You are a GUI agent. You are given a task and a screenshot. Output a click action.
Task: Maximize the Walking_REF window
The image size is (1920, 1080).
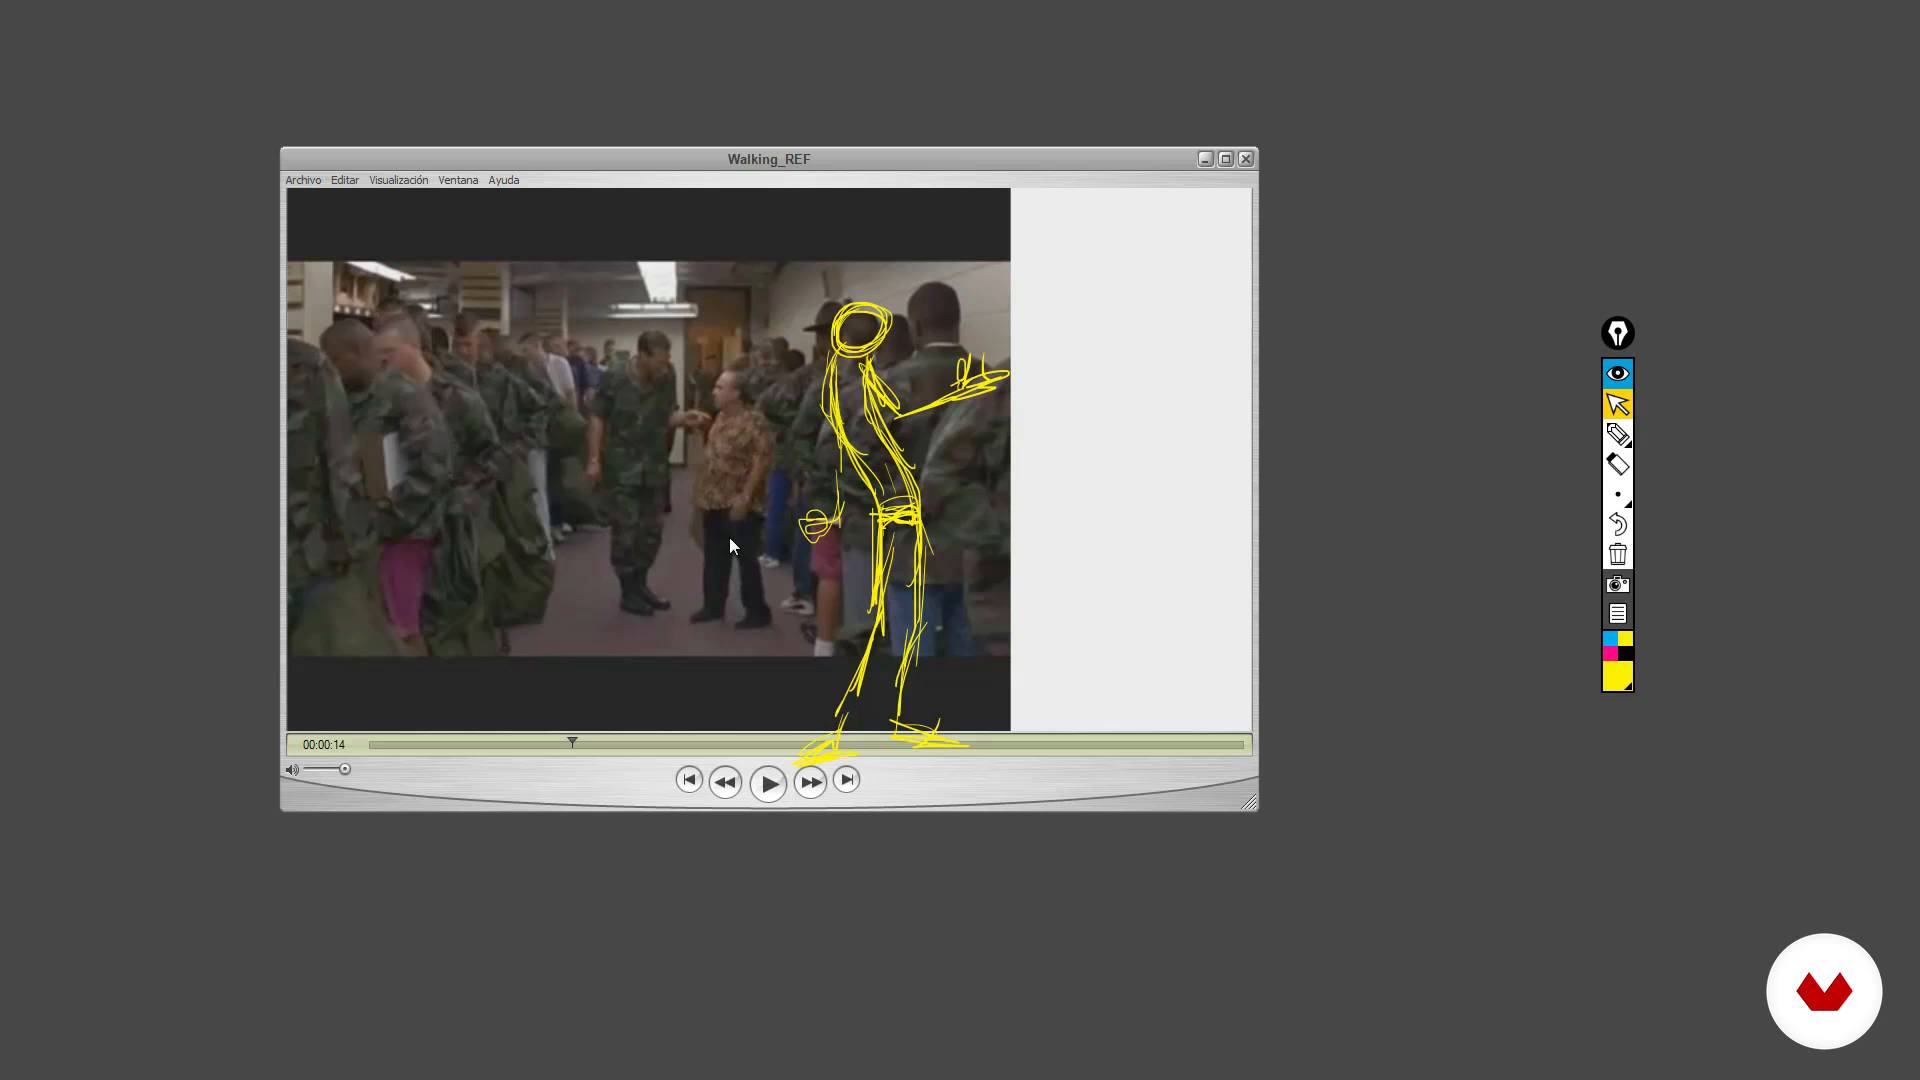(1225, 159)
